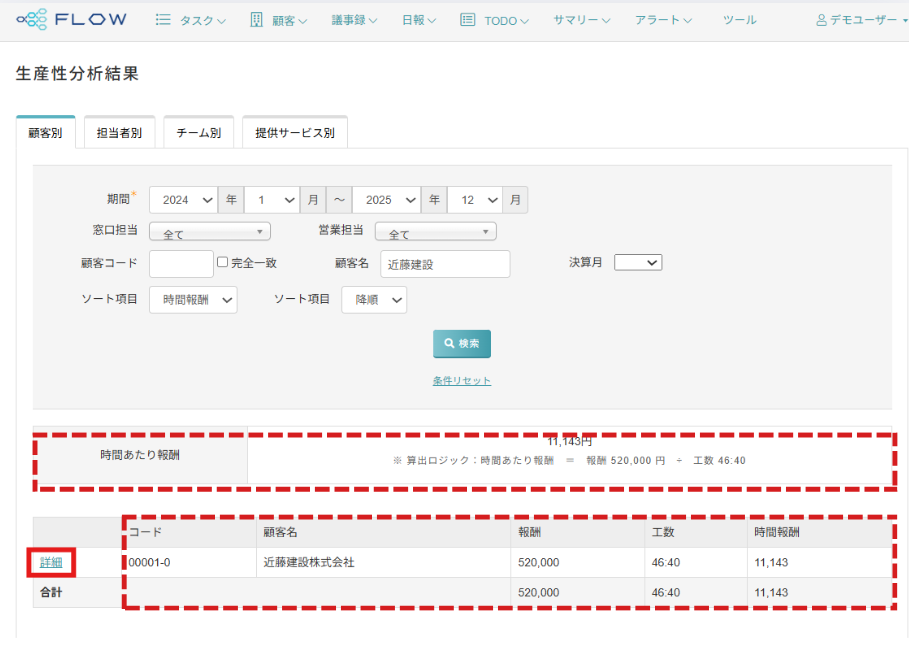The width and height of the screenshot is (909, 652).
Task: Open 詳細 link for 近藤建設株式会社
Action: tap(51, 562)
